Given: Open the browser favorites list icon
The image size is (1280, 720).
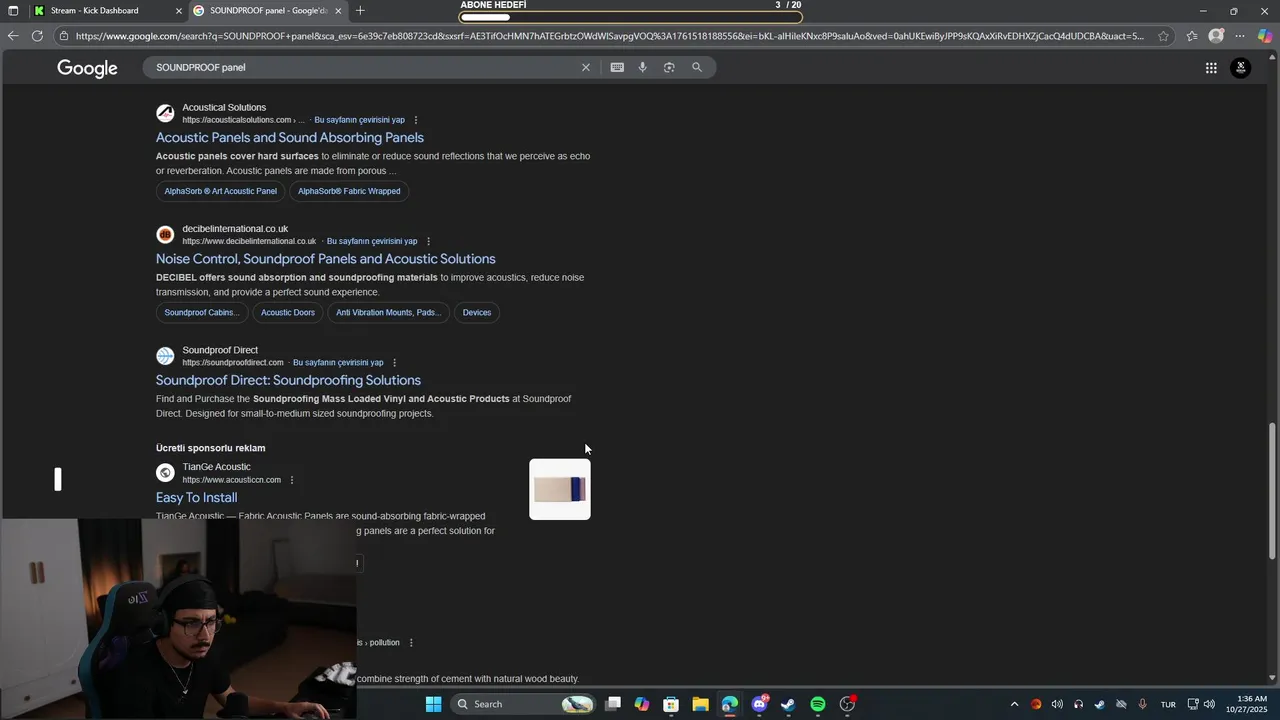Looking at the screenshot, I should coord(1192,36).
